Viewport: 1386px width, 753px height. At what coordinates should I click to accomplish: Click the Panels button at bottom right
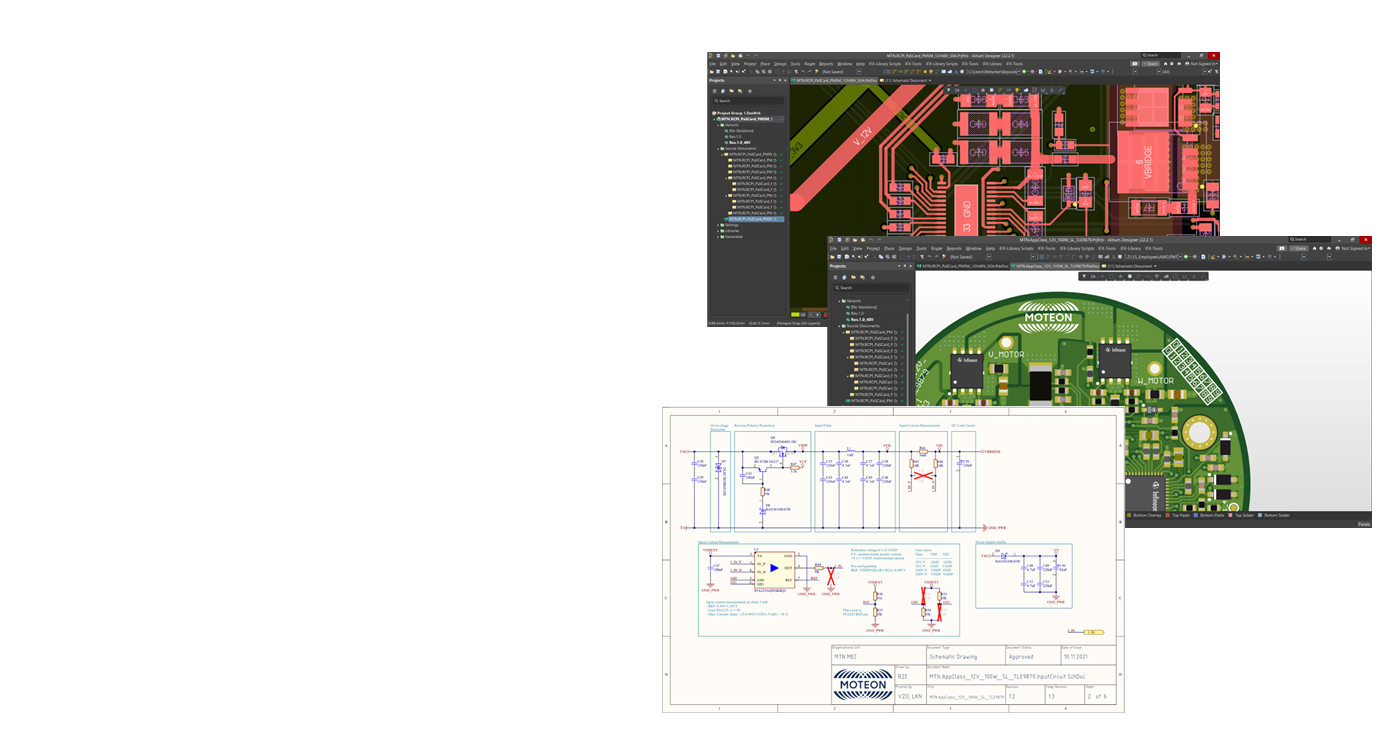[x=1363, y=524]
